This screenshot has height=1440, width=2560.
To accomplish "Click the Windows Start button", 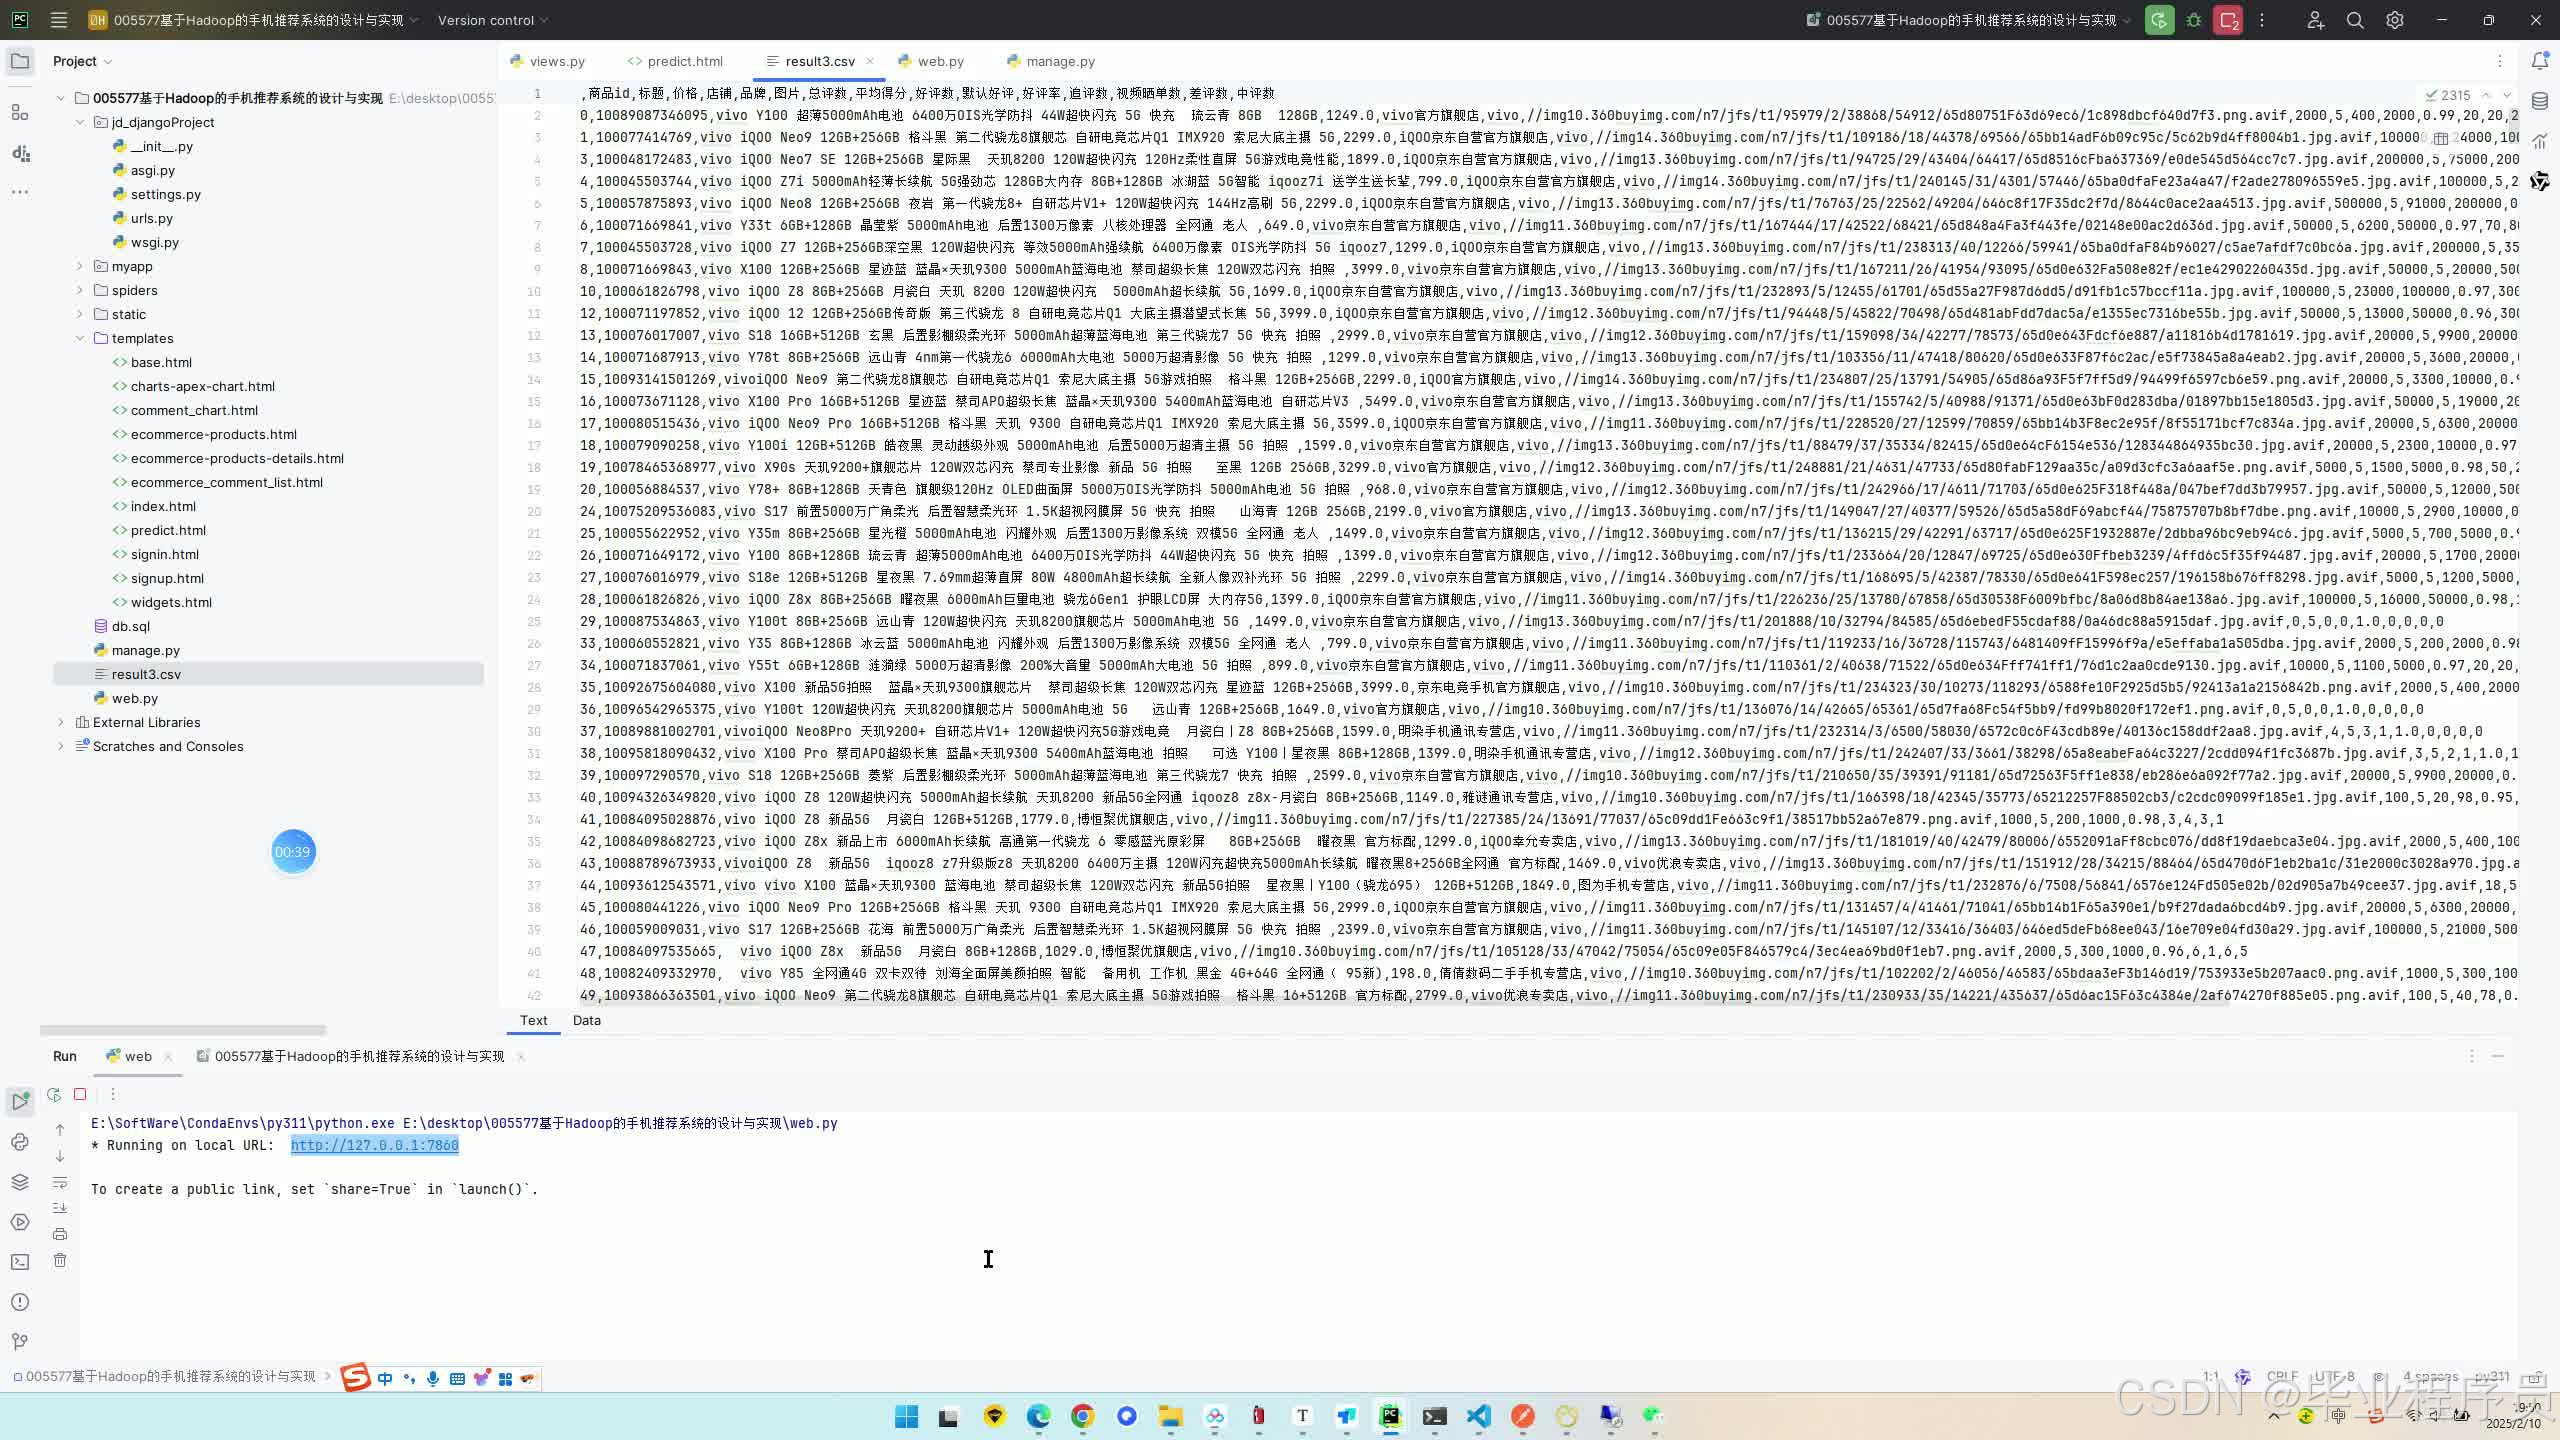I will coord(906,1416).
